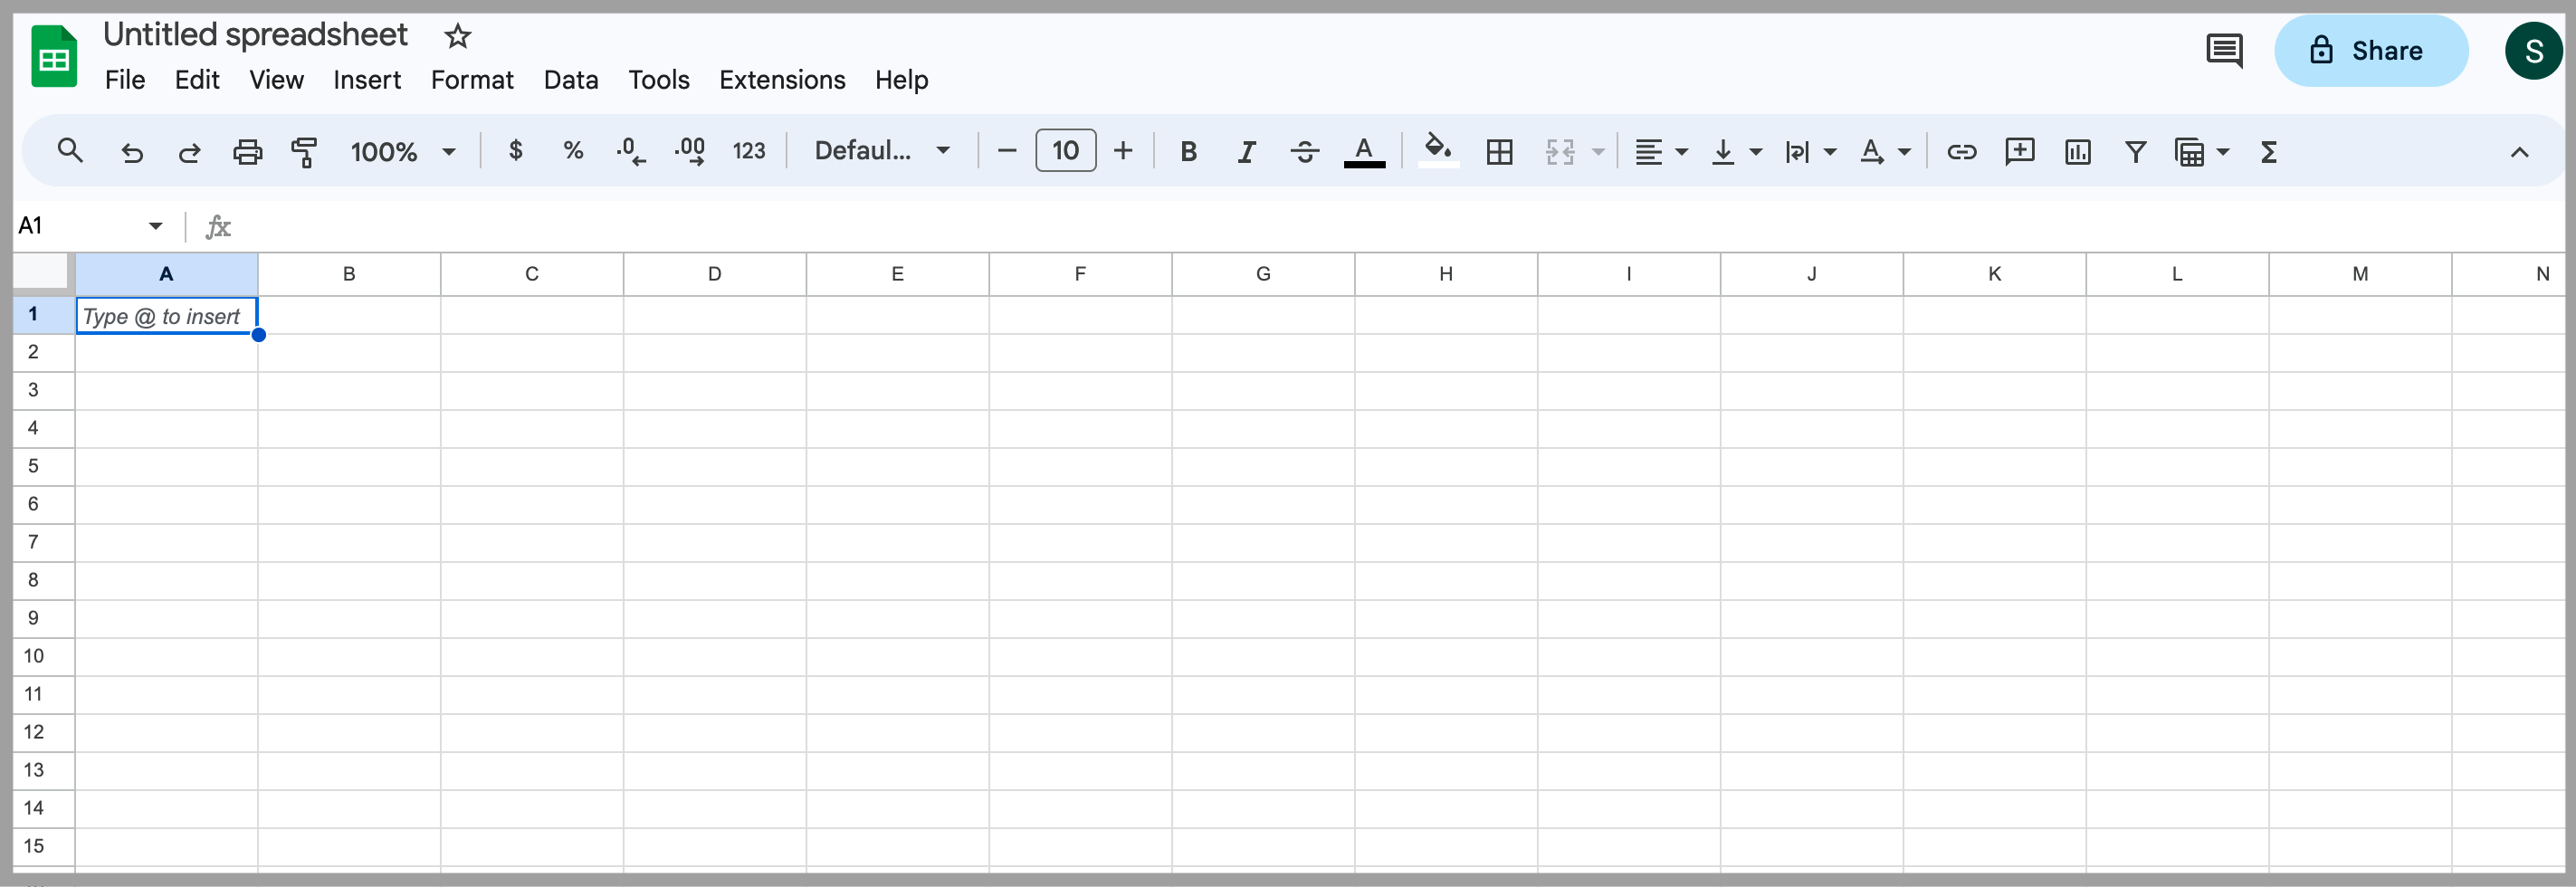The height and width of the screenshot is (887, 2576).
Task: Print the spreadsheet using the printer icon
Action: click(x=247, y=152)
